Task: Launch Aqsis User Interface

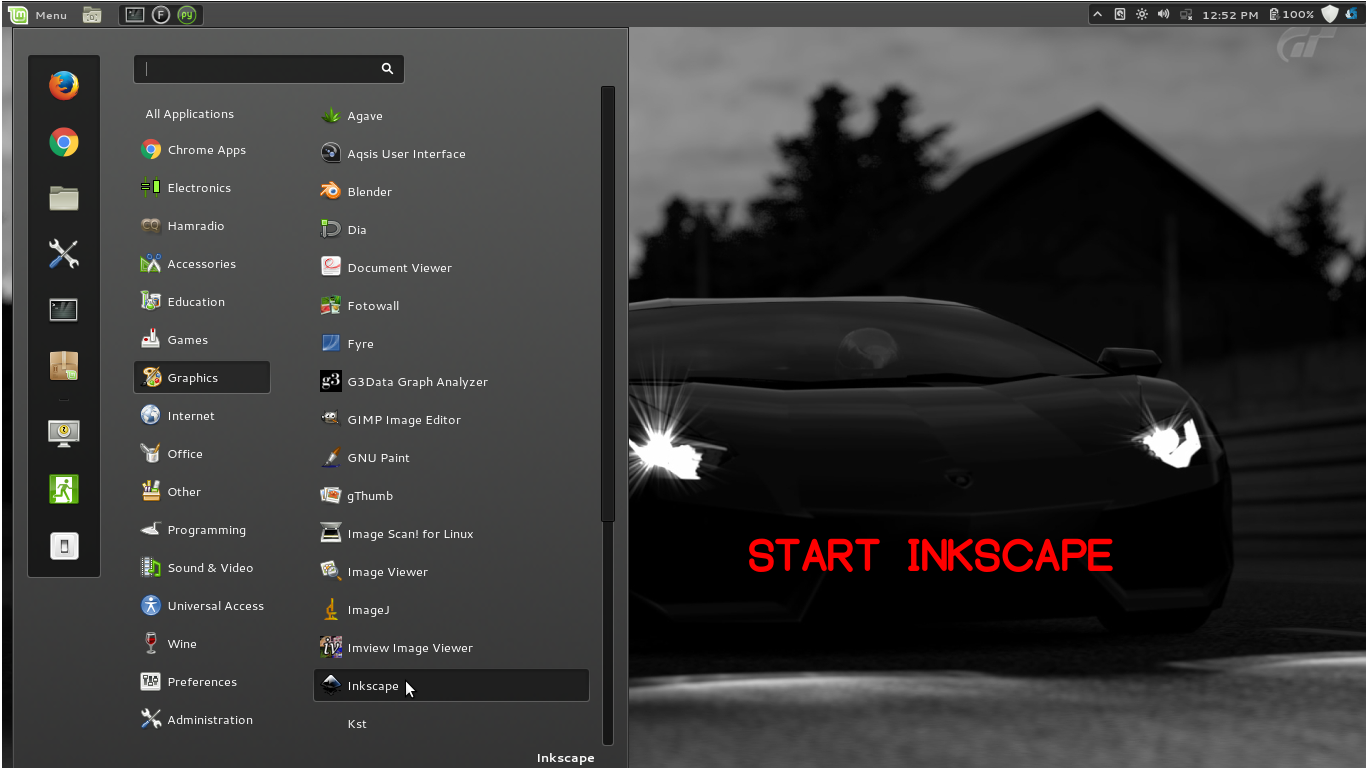Action: [x=451, y=154]
